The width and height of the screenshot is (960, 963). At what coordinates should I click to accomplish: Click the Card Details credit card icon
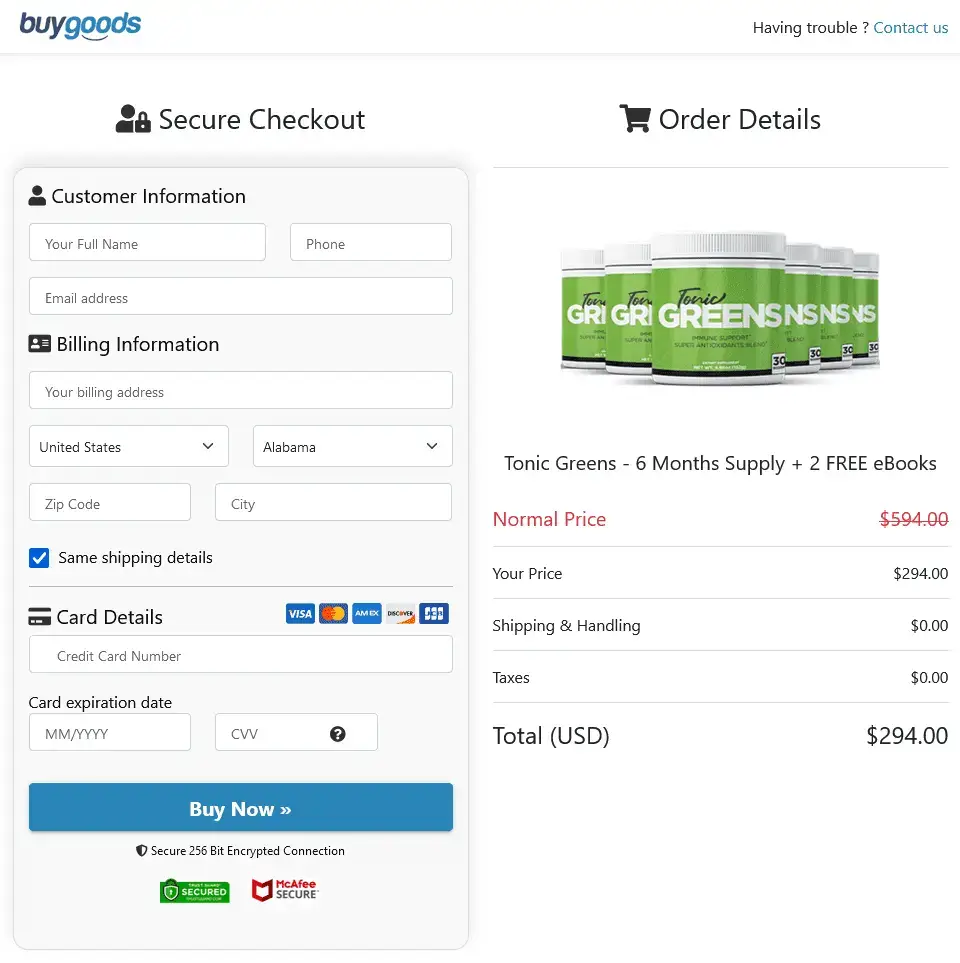pos(38,616)
